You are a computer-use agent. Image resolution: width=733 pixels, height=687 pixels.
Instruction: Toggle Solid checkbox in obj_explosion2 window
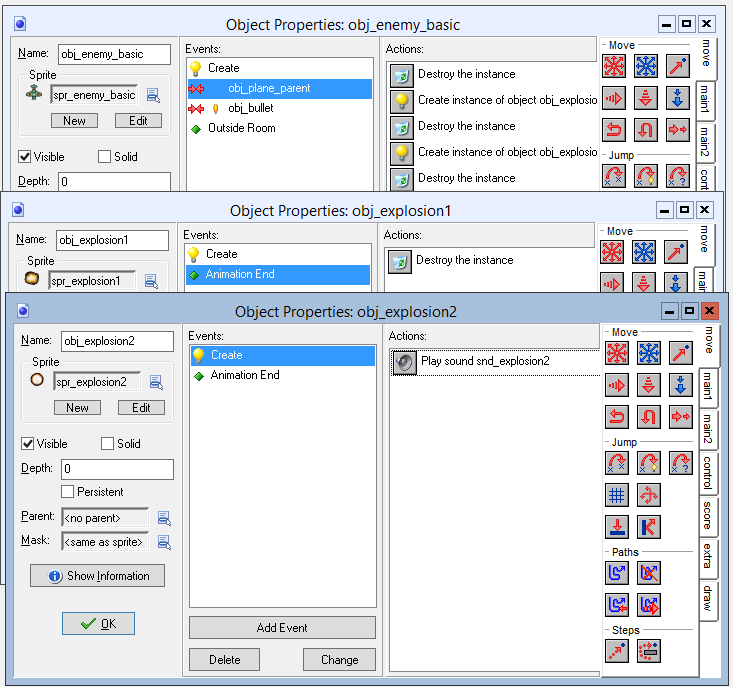[x=108, y=444]
